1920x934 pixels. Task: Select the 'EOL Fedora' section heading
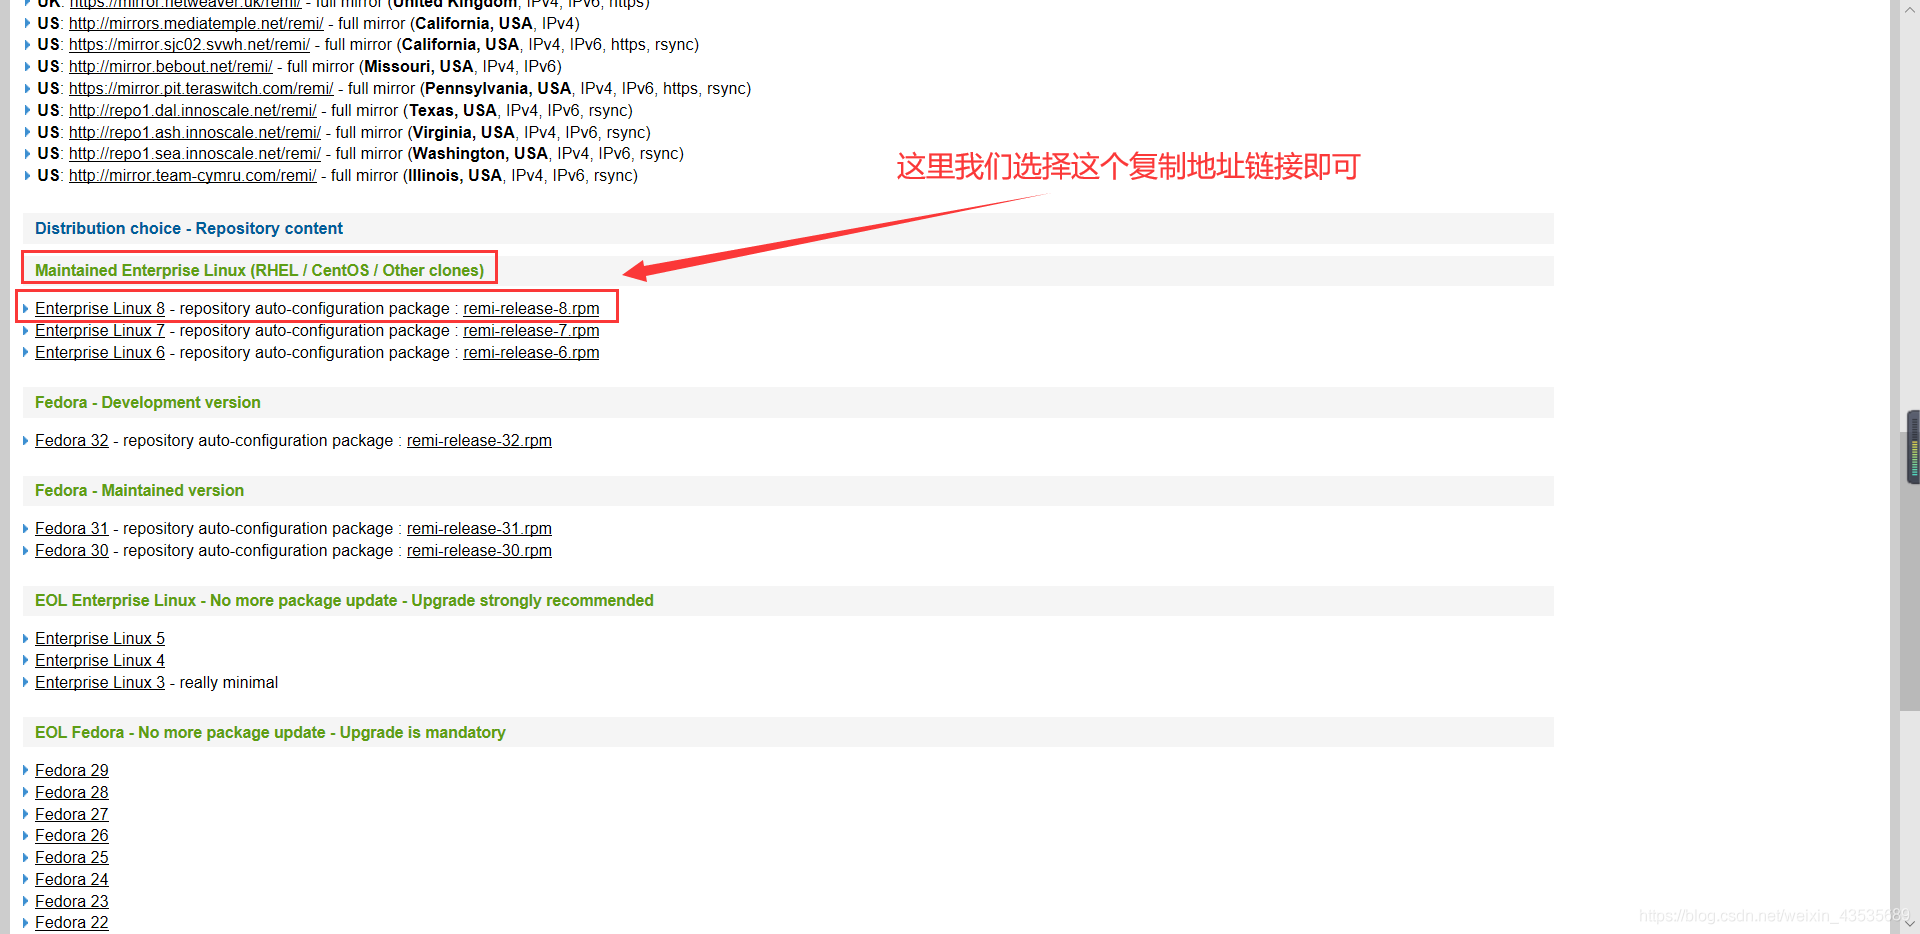click(x=270, y=733)
